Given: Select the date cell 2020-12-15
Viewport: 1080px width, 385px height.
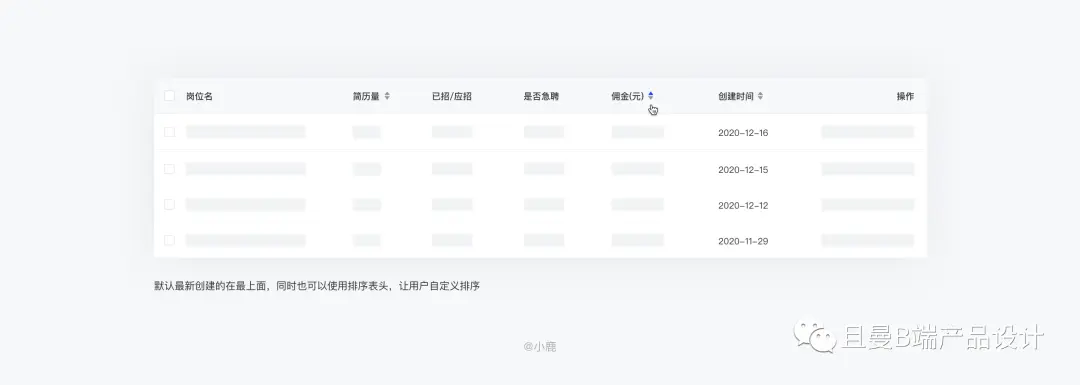Looking at the screenshot, I should pos(743,170).
